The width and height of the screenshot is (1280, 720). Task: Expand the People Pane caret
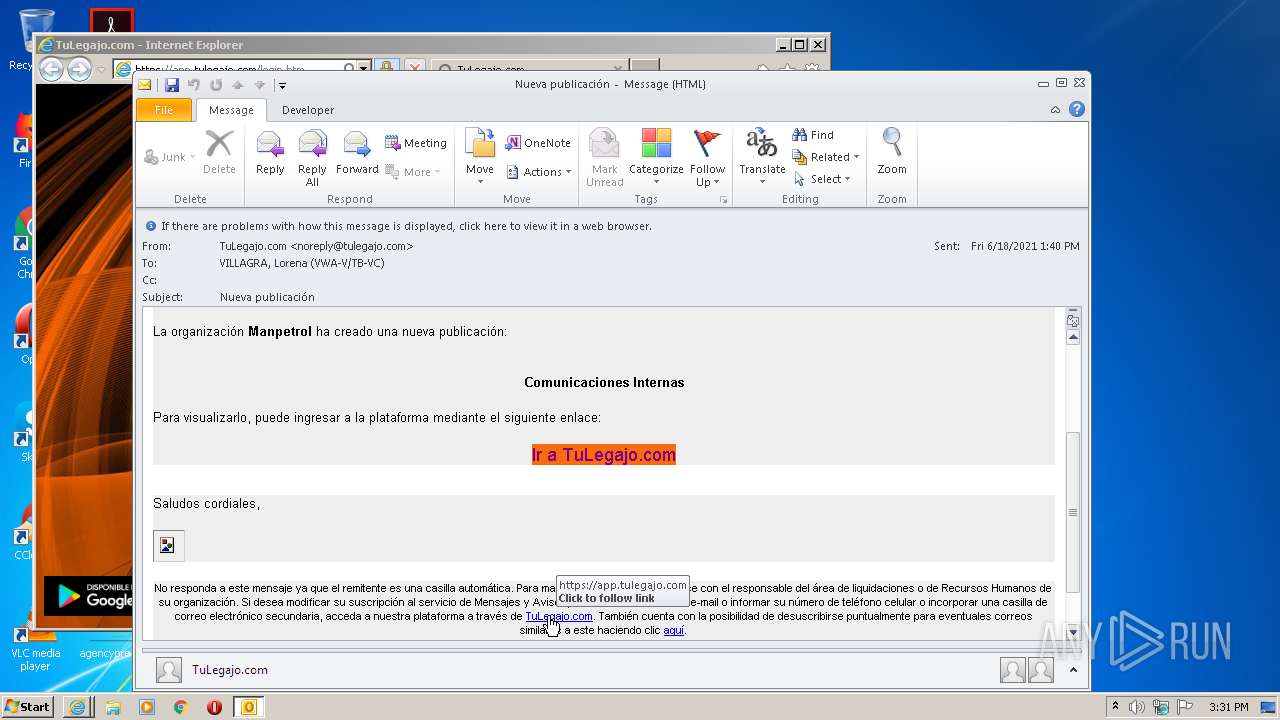(x=1072, y=670)
